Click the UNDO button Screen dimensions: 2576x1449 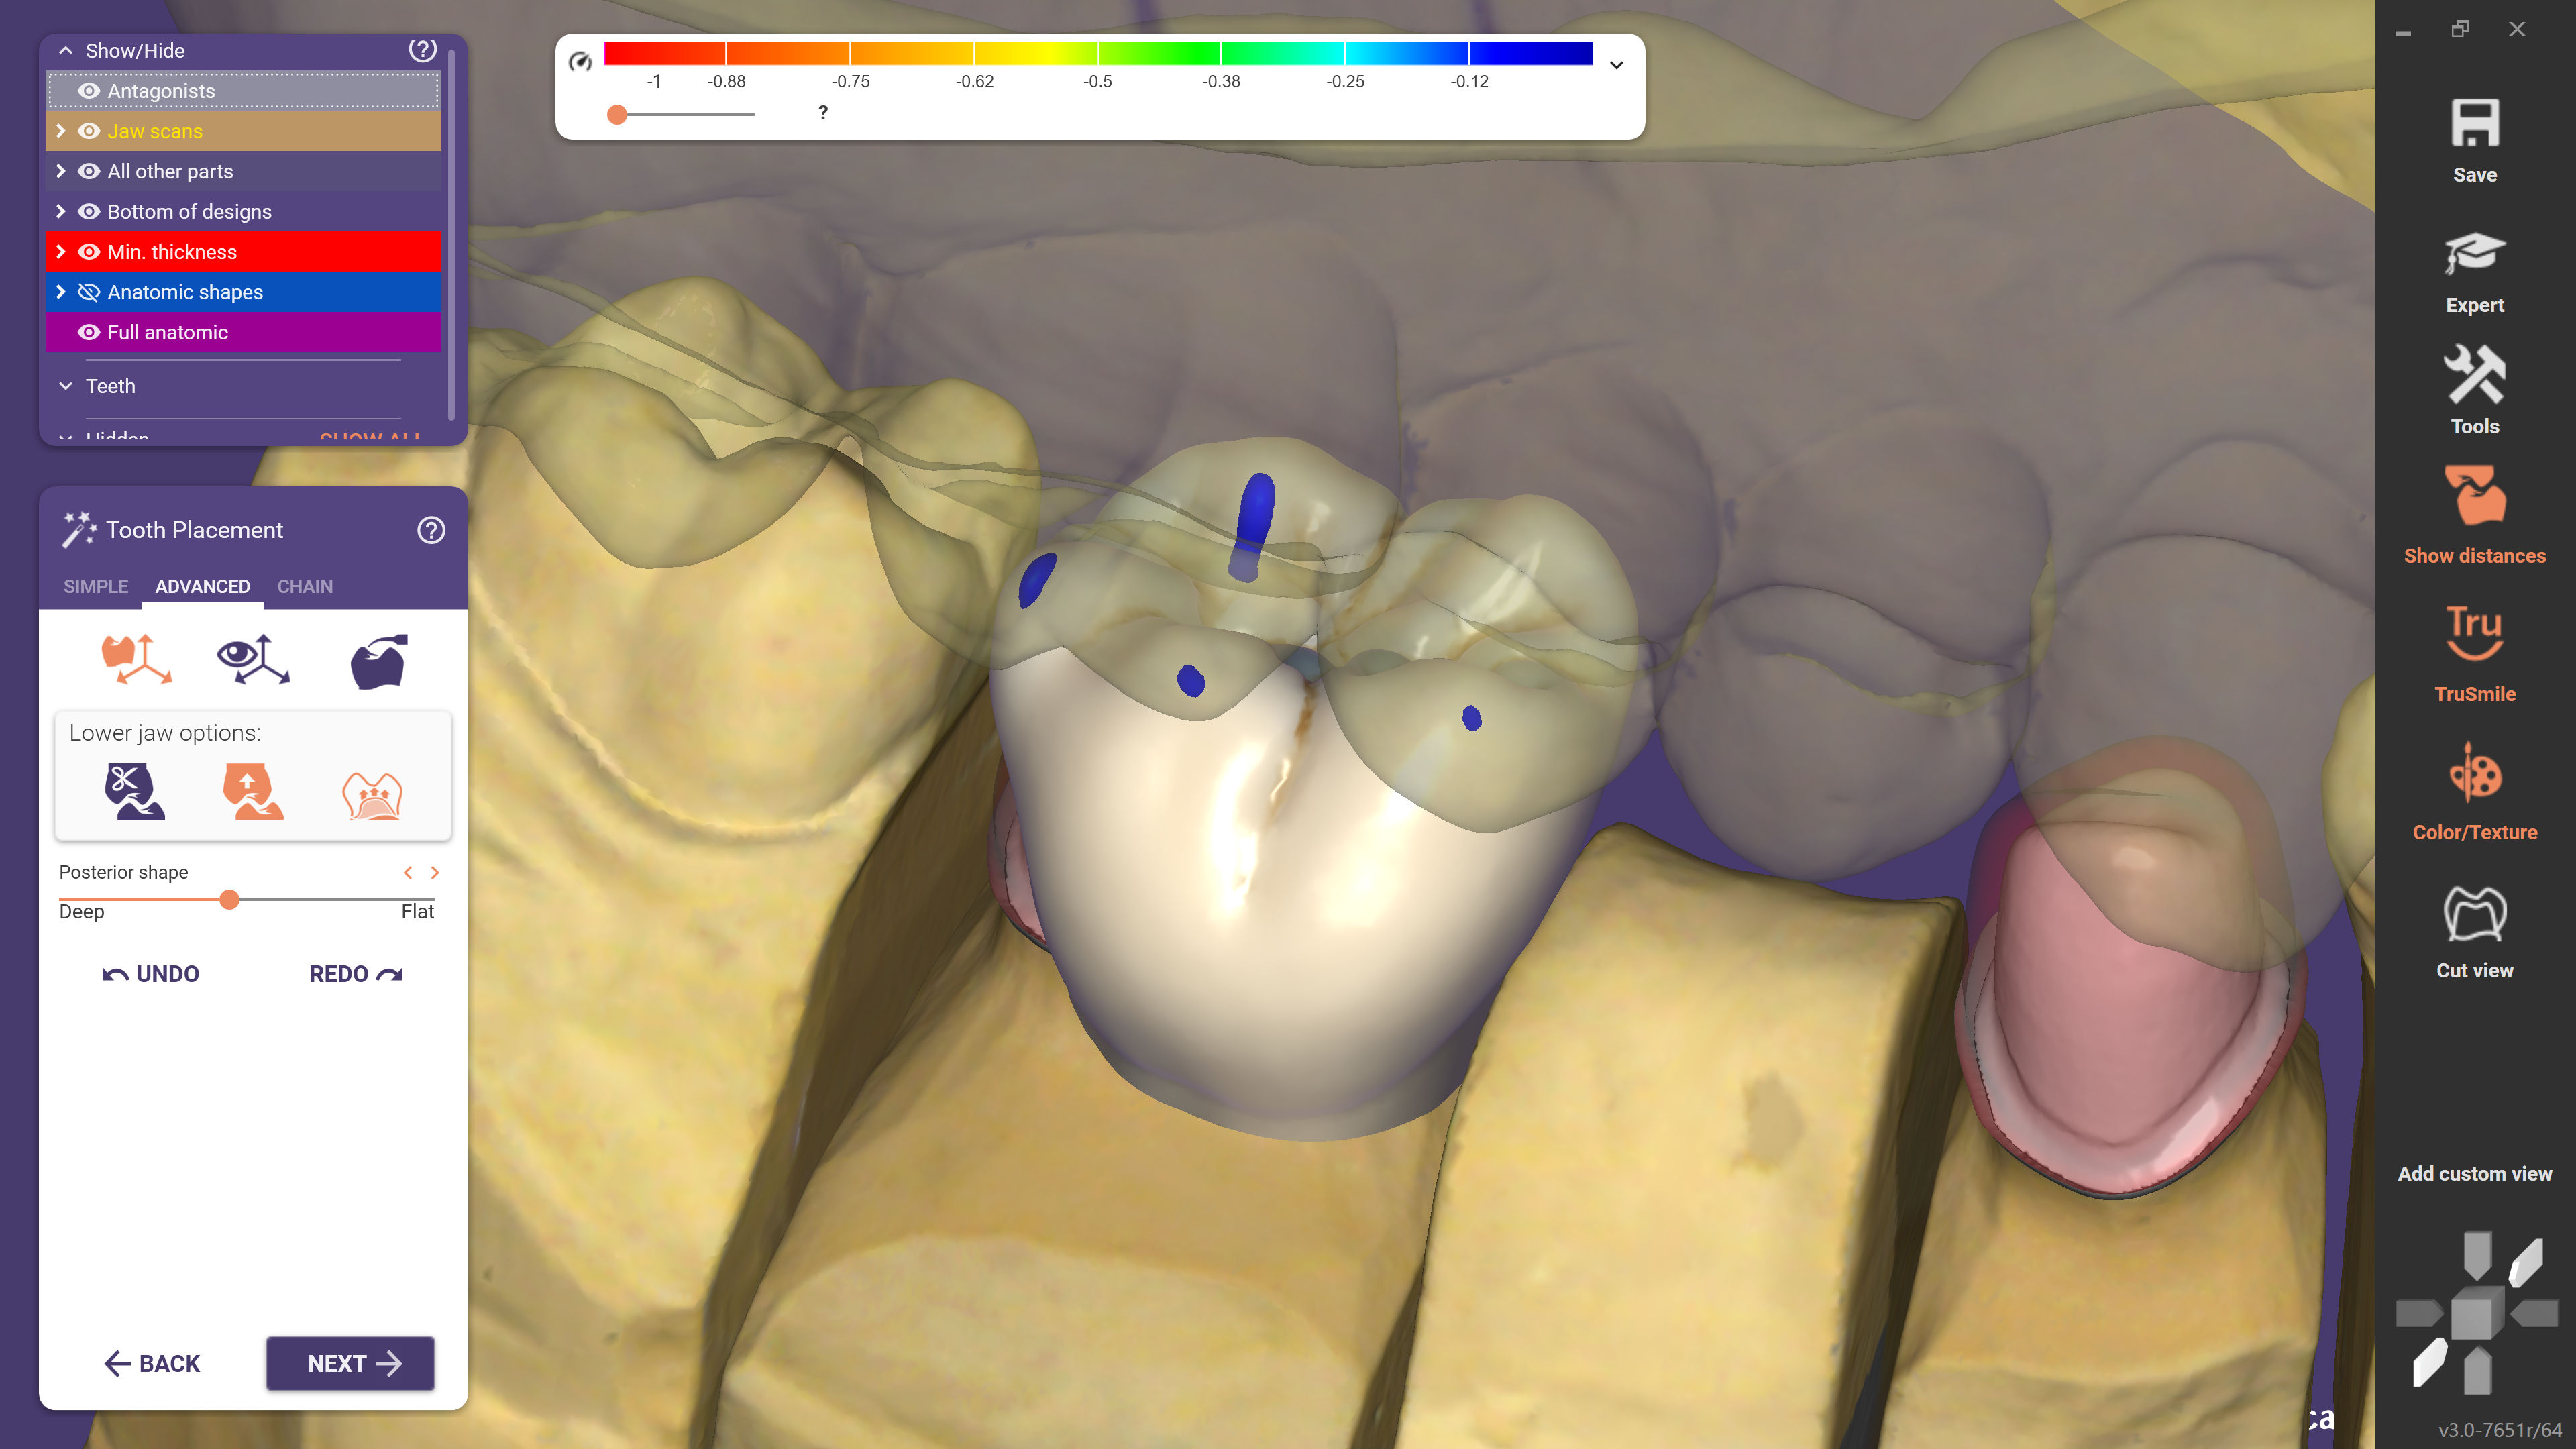click(x=151, y=974)
